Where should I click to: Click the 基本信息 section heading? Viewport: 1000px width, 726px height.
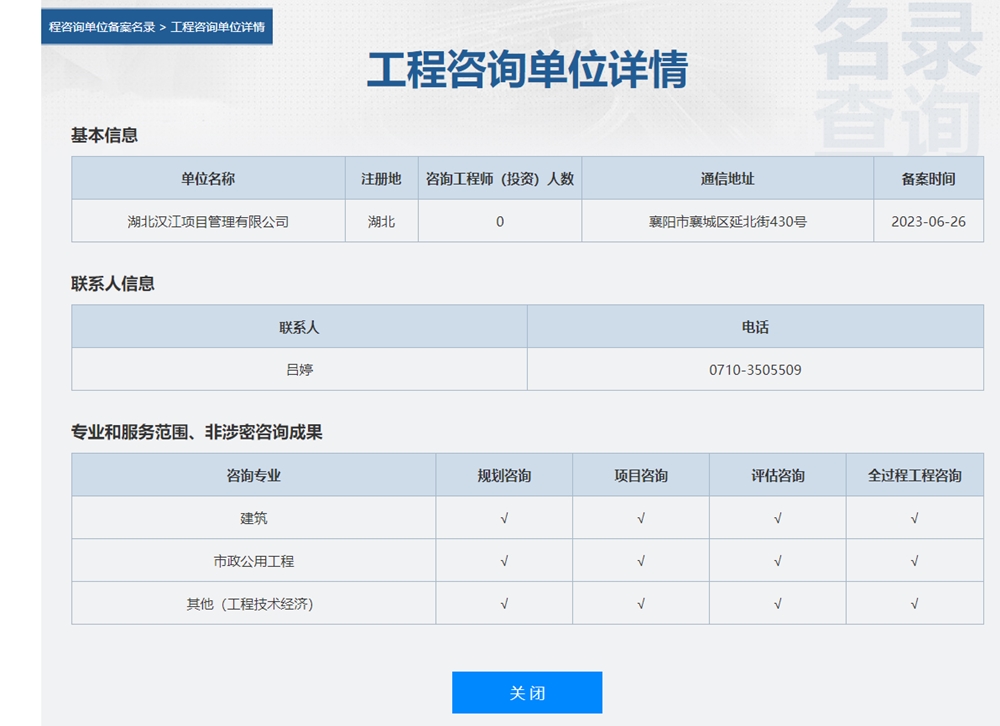104,135
